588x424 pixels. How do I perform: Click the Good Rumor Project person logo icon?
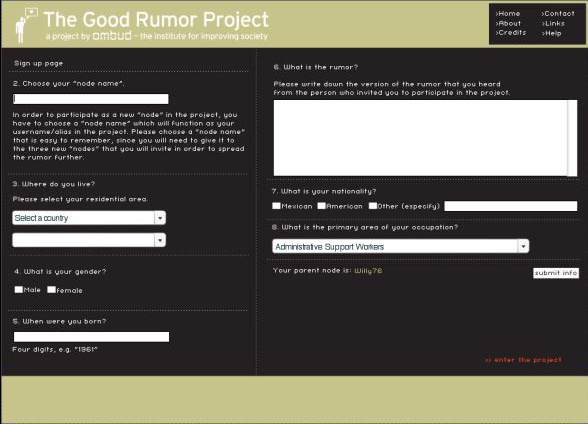[x=26, y=25]
